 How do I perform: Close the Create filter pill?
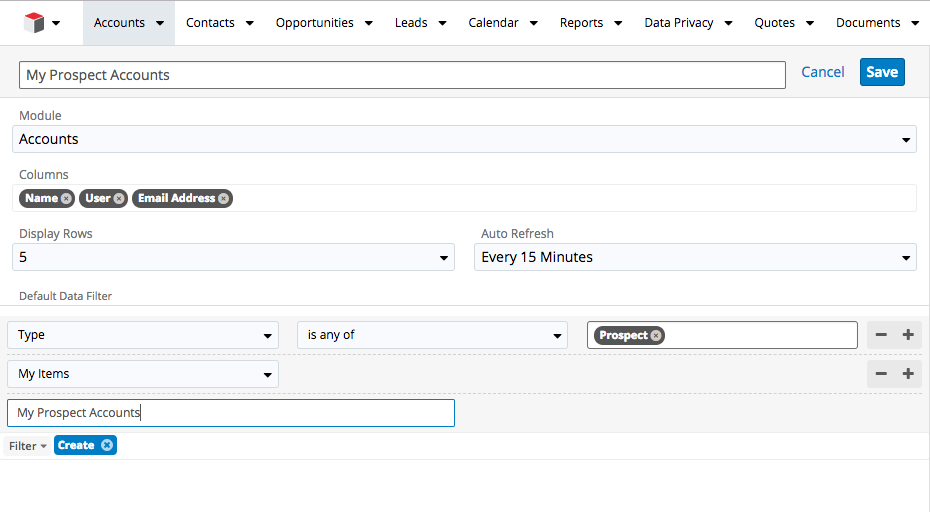coord(107,445)
